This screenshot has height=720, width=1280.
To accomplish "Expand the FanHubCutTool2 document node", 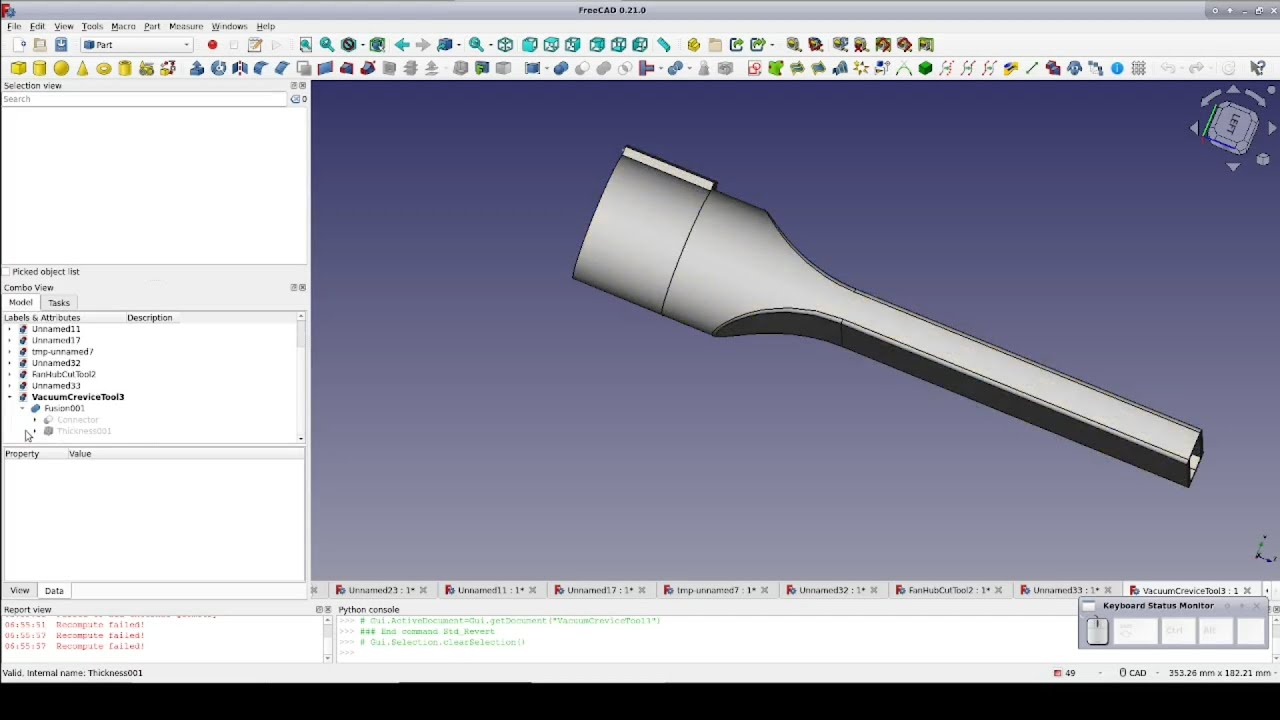I will point(10,374).
